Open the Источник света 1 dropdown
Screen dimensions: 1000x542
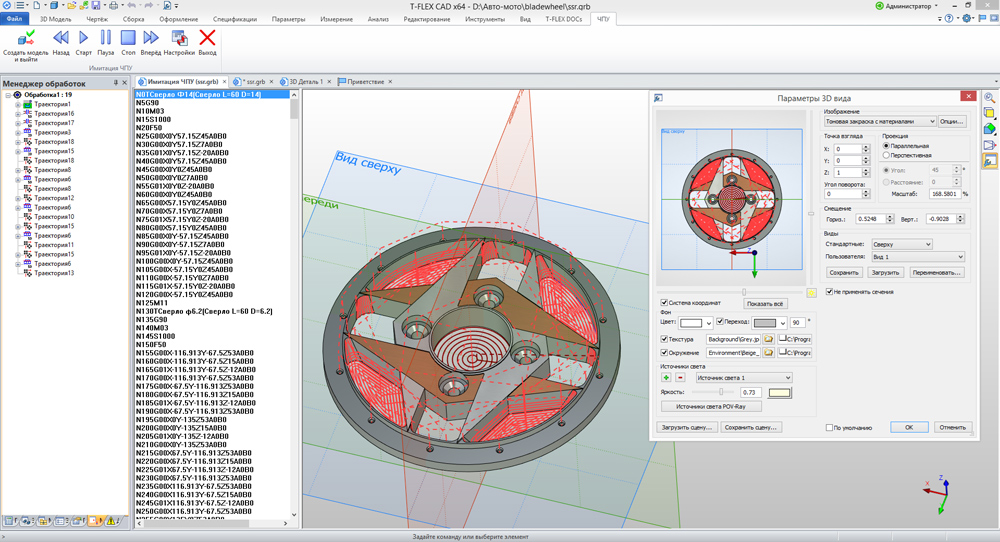pos(745,377)
